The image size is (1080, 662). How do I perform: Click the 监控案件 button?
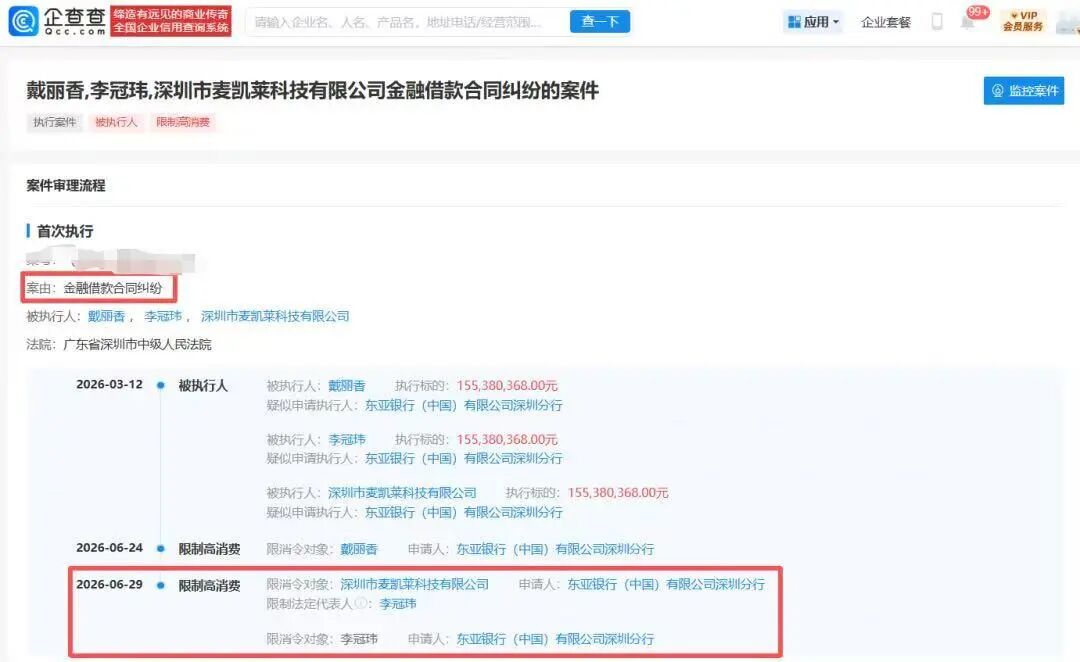click(1024, 90)
